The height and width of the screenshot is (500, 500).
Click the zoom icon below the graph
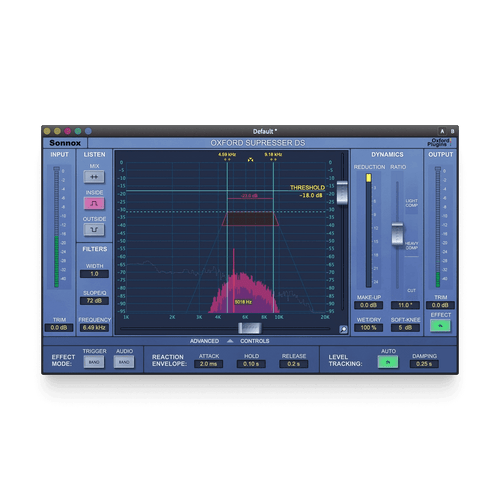(343, 329)
